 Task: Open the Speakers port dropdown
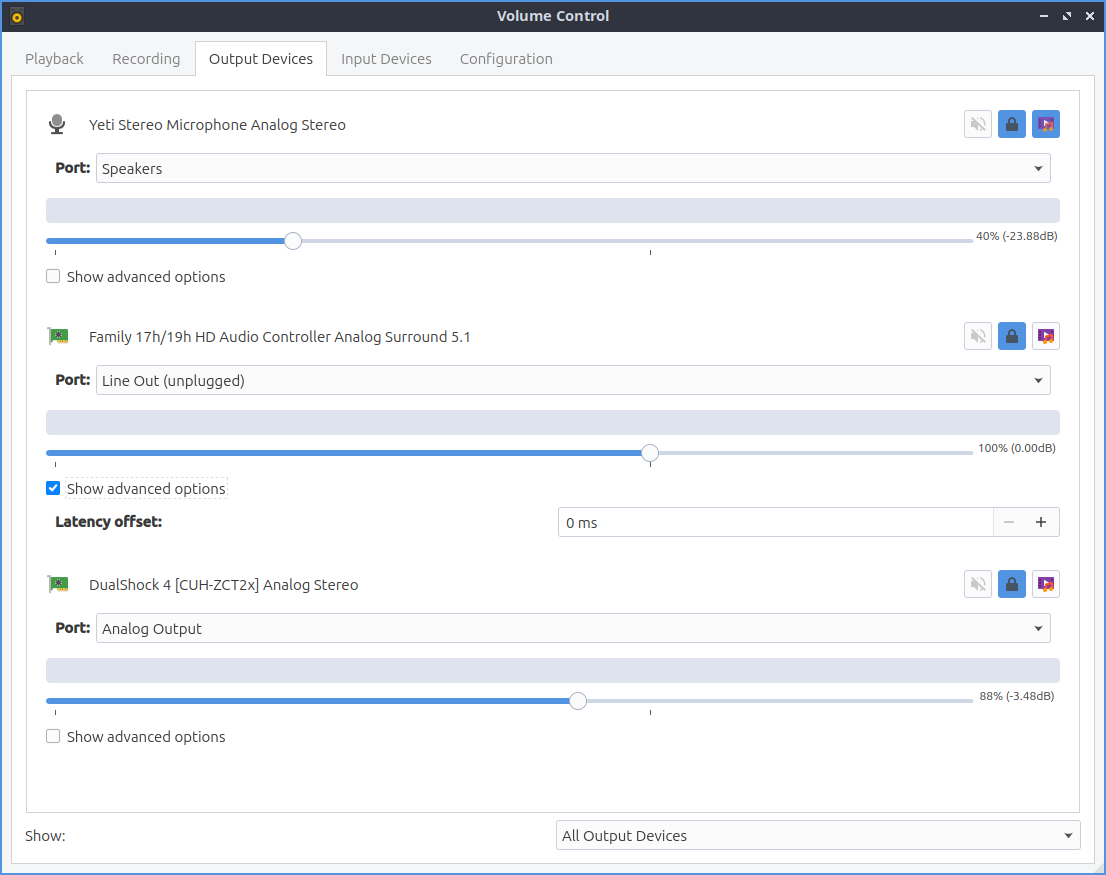pos(573,169)
